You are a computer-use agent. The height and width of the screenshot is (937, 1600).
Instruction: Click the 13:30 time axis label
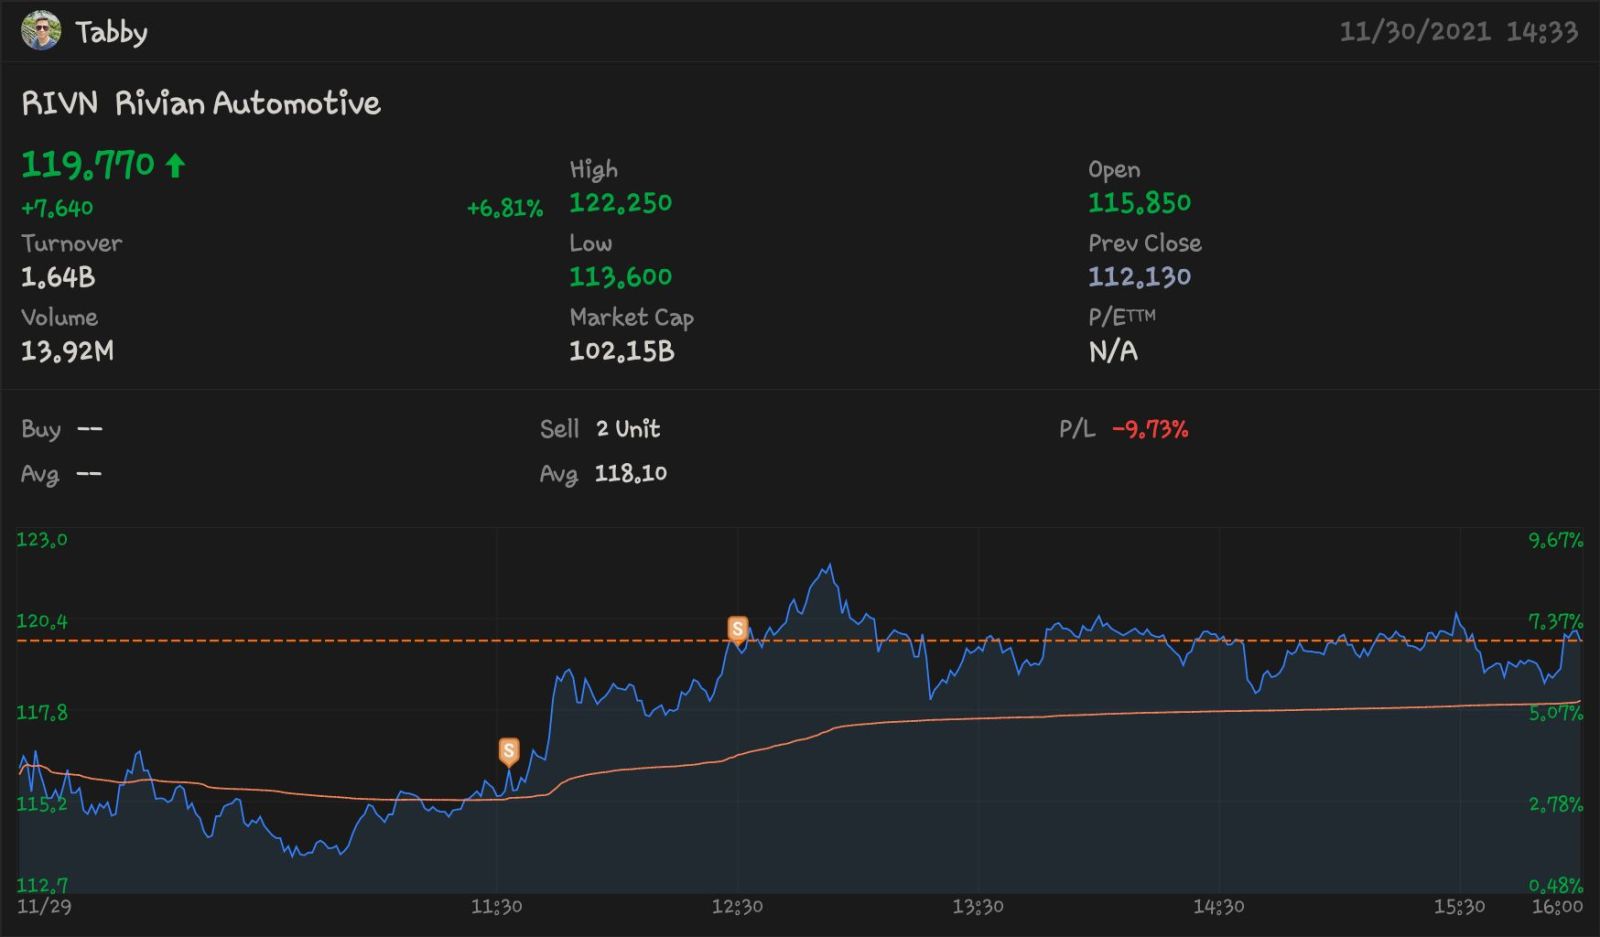(x=978, y=907)
